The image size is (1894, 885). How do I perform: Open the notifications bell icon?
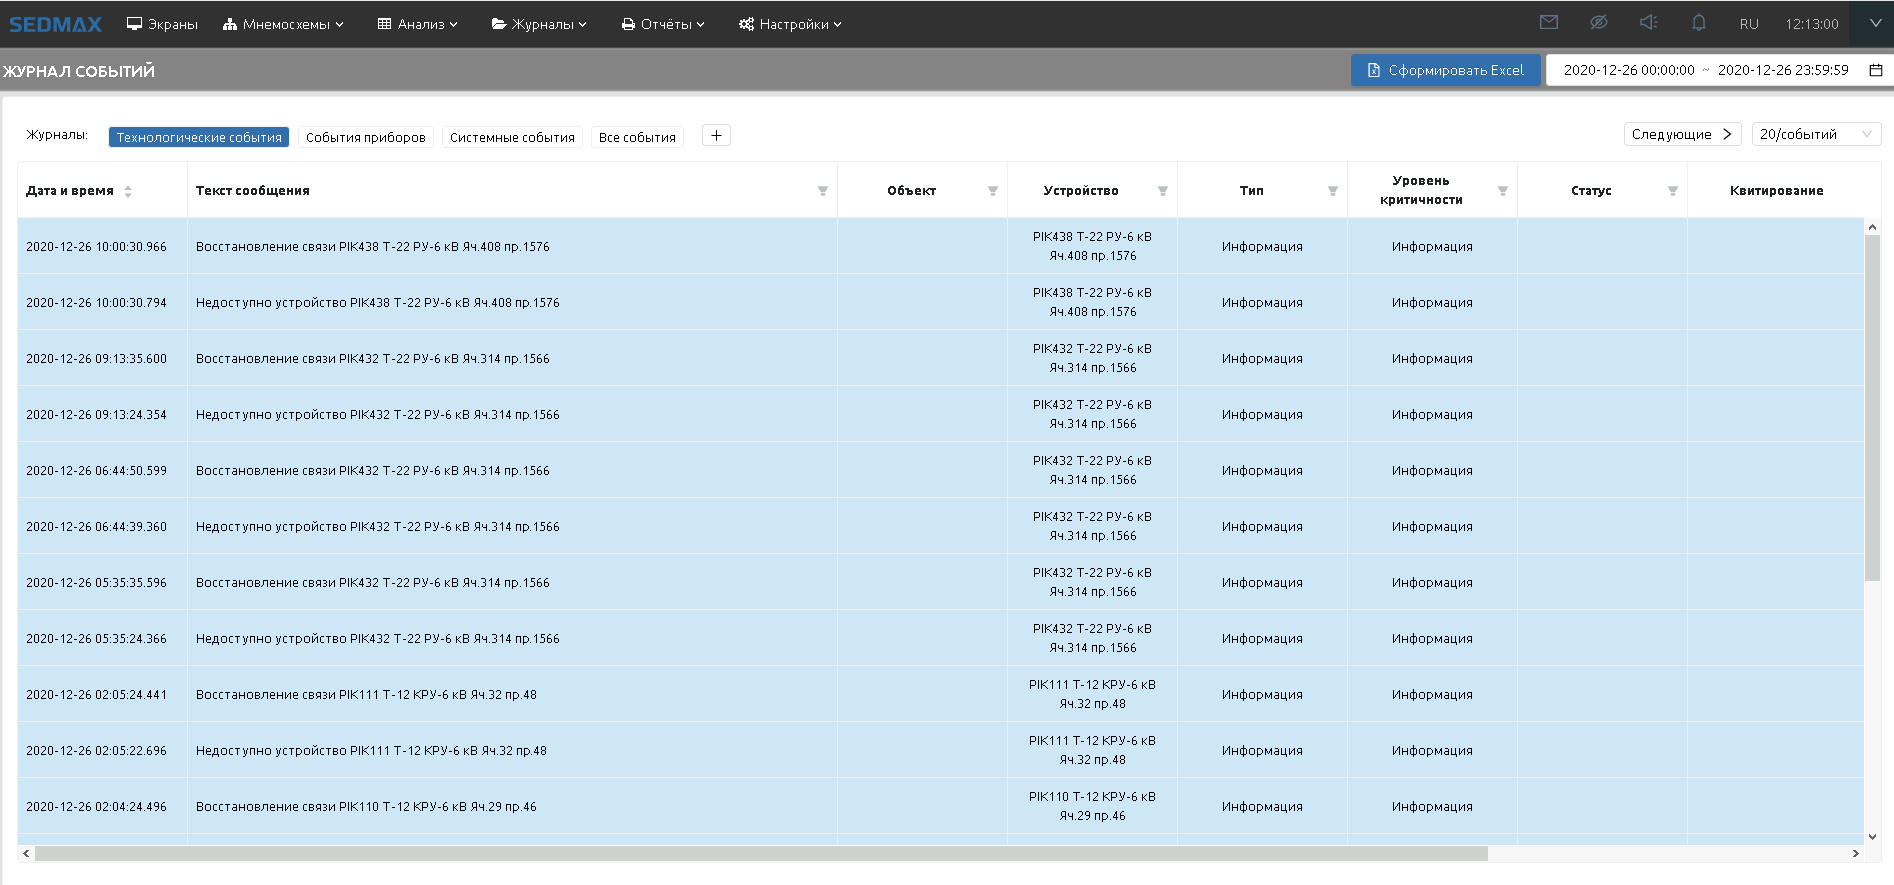point(1698,23)
